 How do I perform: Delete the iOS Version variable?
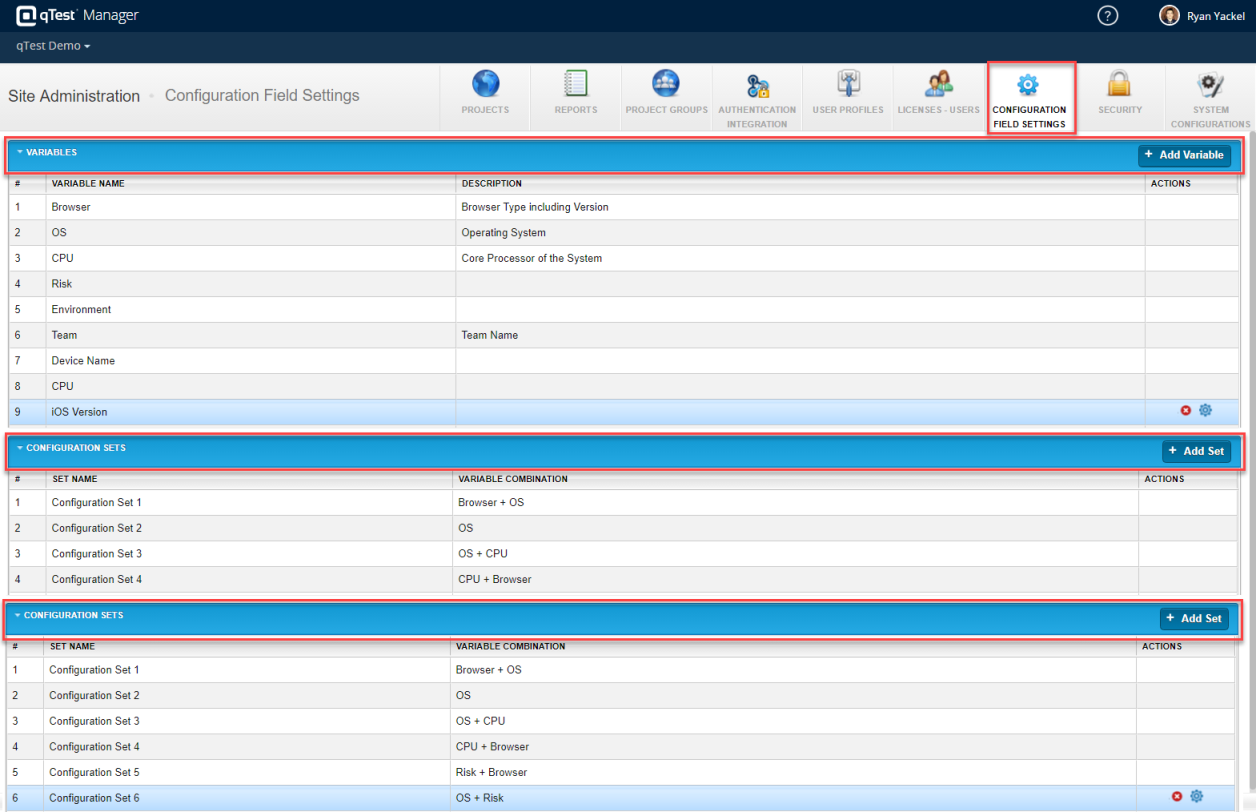click(x=1186, y=411)
